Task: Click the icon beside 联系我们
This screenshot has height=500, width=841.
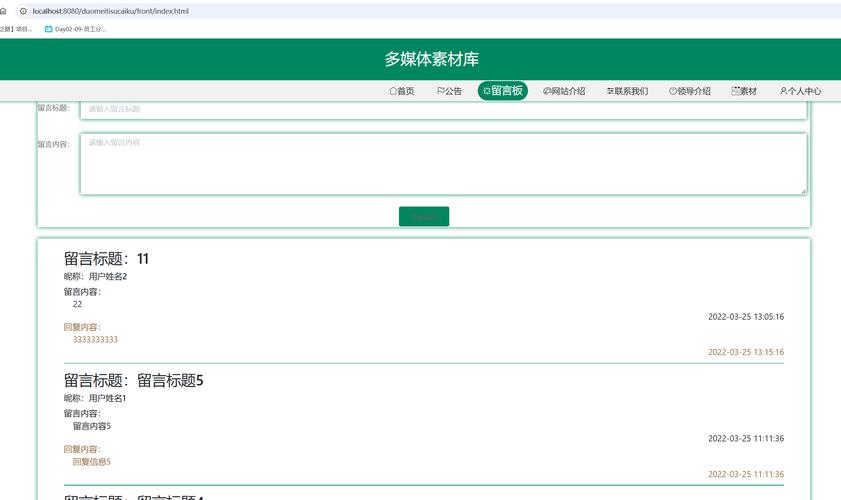Action: point(610,91)
